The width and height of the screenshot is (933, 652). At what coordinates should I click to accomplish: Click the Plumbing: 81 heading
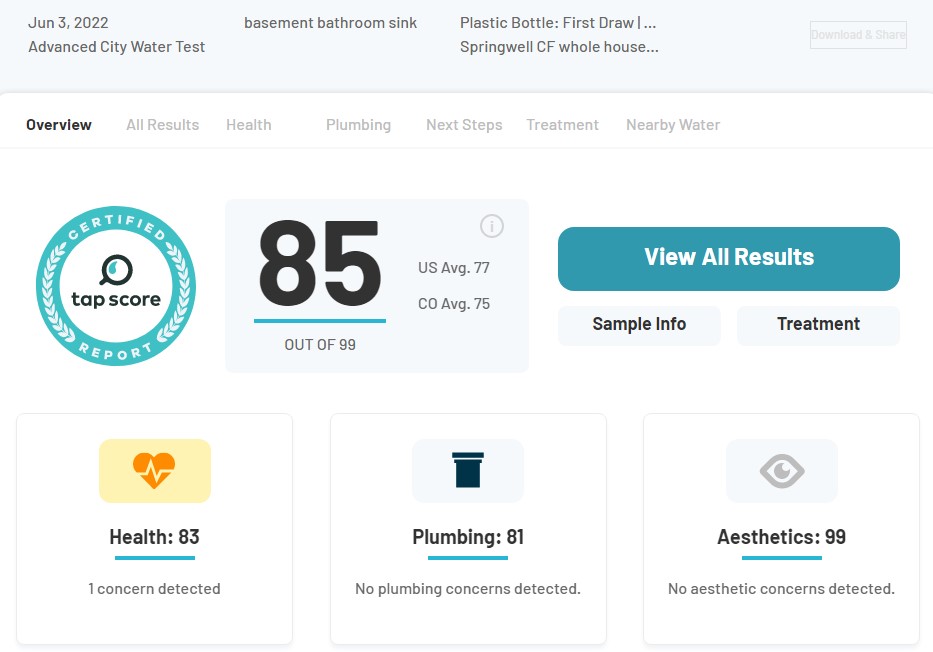pyautogui.click(x=468, y=537)
